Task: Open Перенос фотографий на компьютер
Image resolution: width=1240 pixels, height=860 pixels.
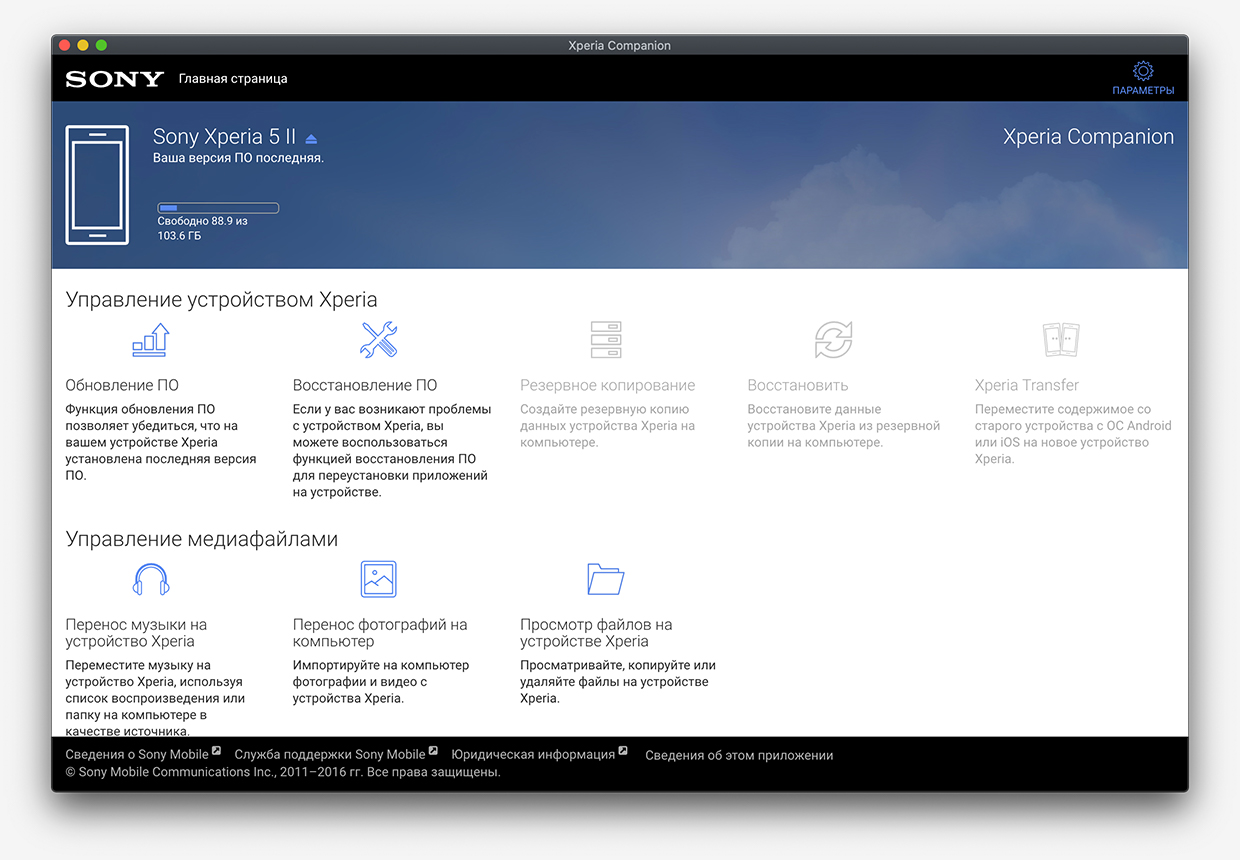Action: point(380,633)
